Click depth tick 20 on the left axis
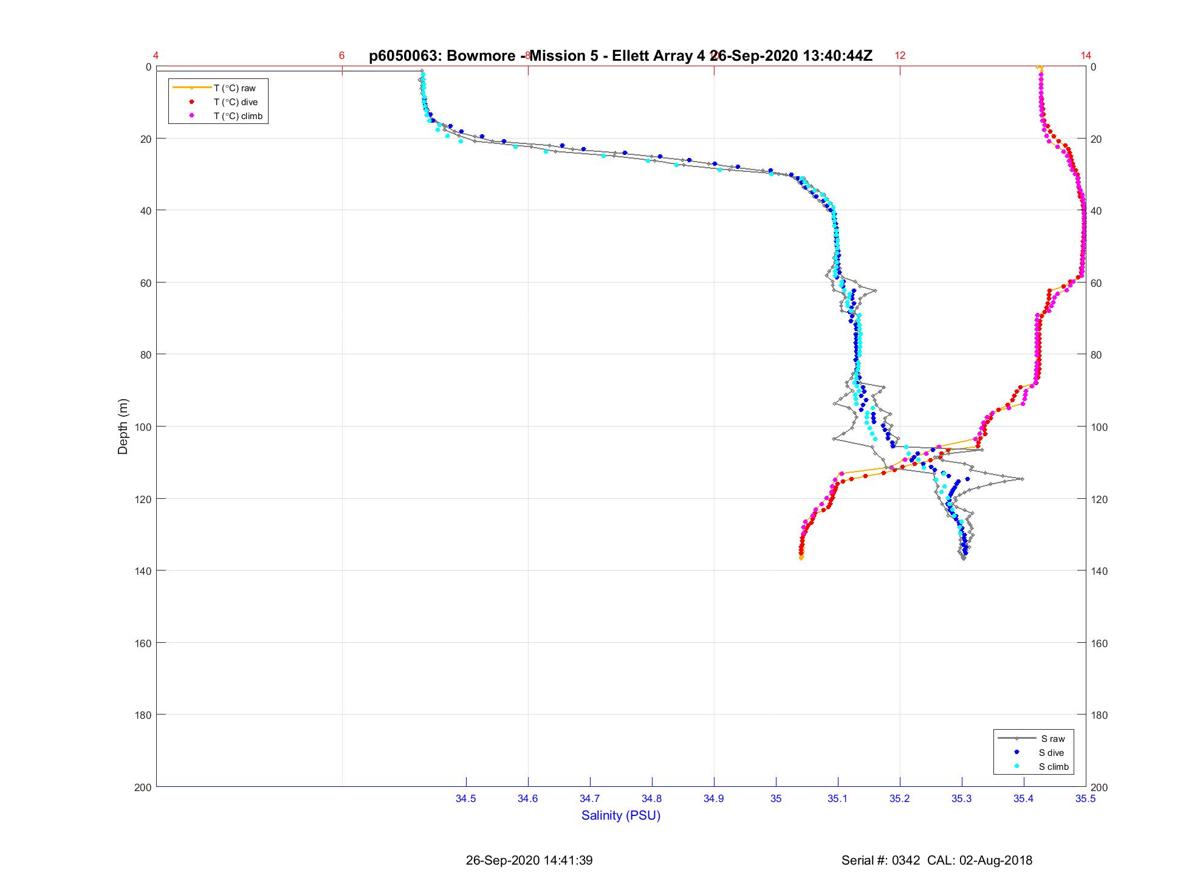The width and height of the screenshot is (1200, 885). pyautogui.click(x=146, y=139)
